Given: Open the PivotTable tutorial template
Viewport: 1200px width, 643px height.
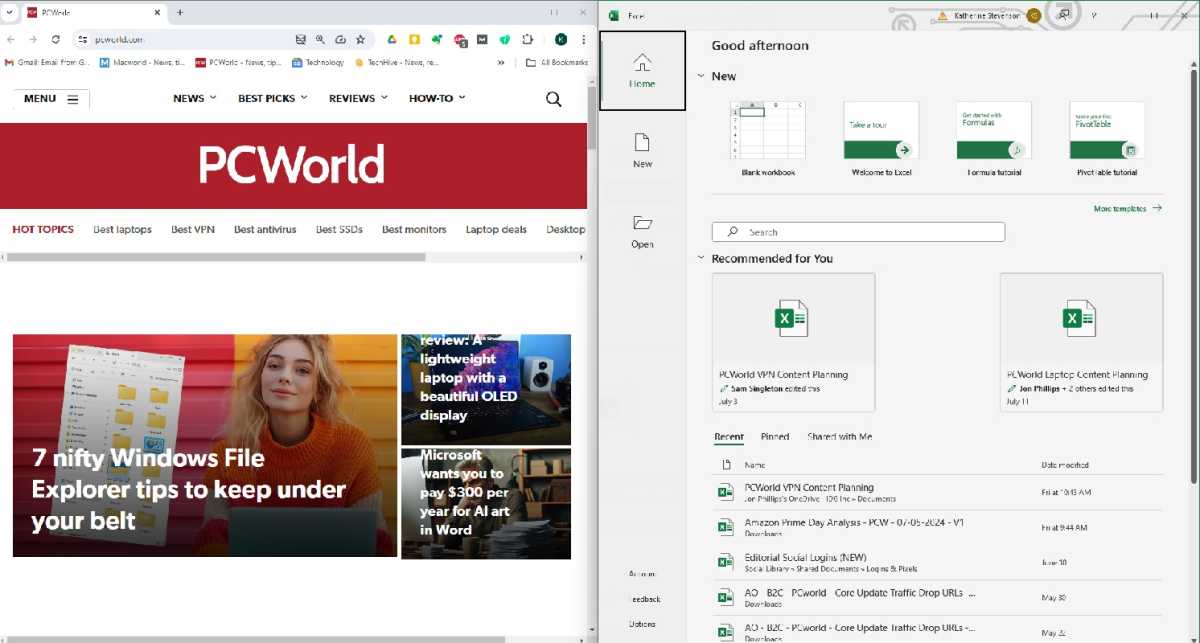Looking at the screenshot, I should tap(1107, 139).
